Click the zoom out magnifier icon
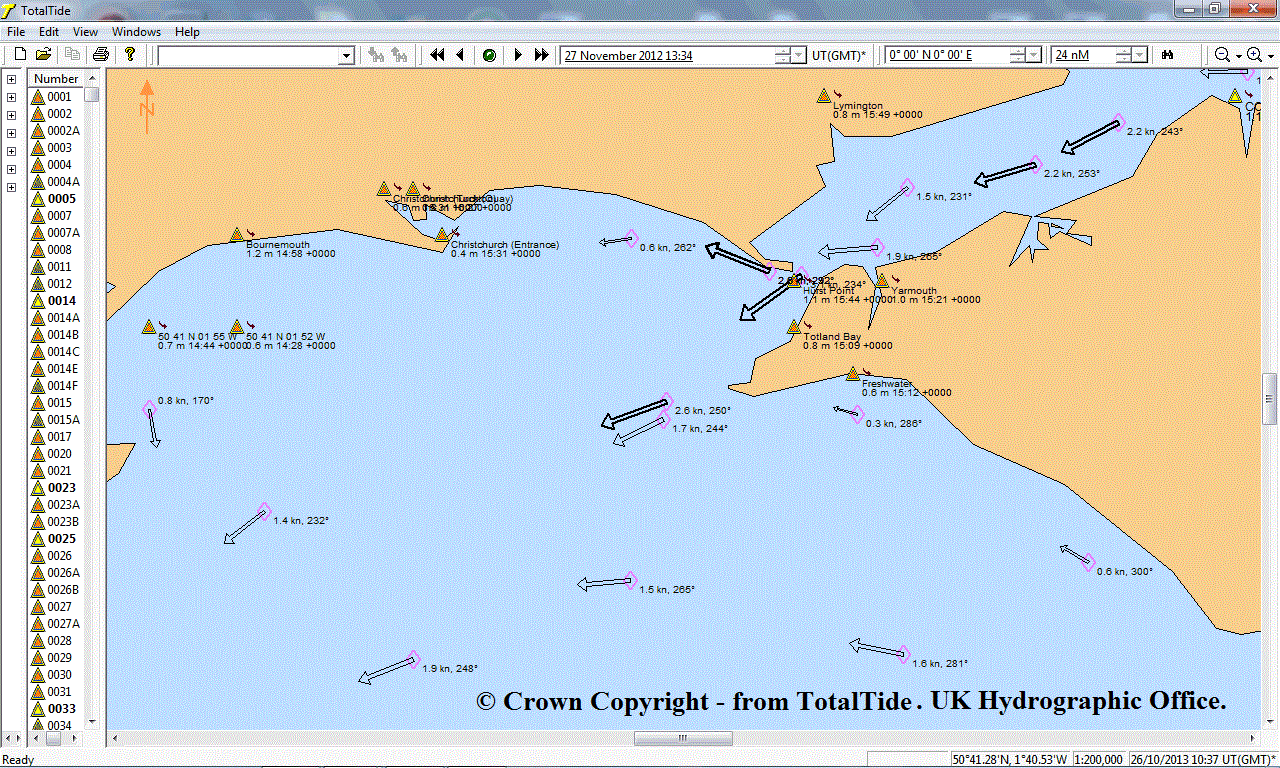 [x=1222, y=55]
